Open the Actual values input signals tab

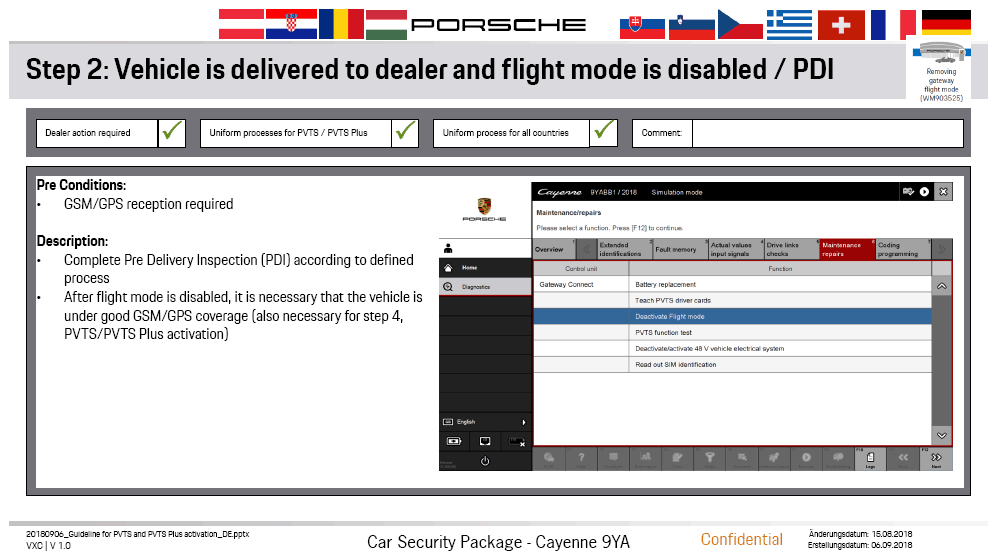[736, 249]
